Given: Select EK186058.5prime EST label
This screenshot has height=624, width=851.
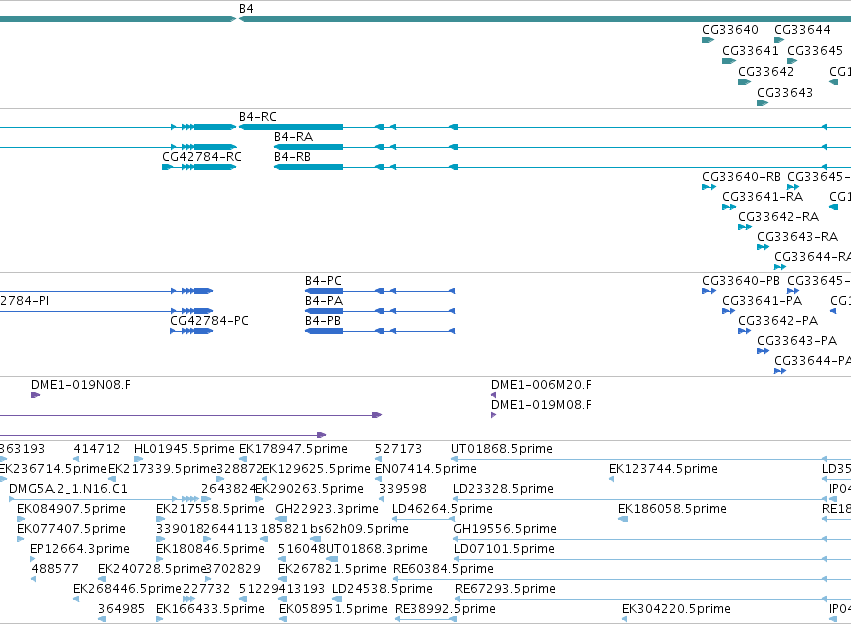Looking at the screenshot, I should tap(672, 510).
